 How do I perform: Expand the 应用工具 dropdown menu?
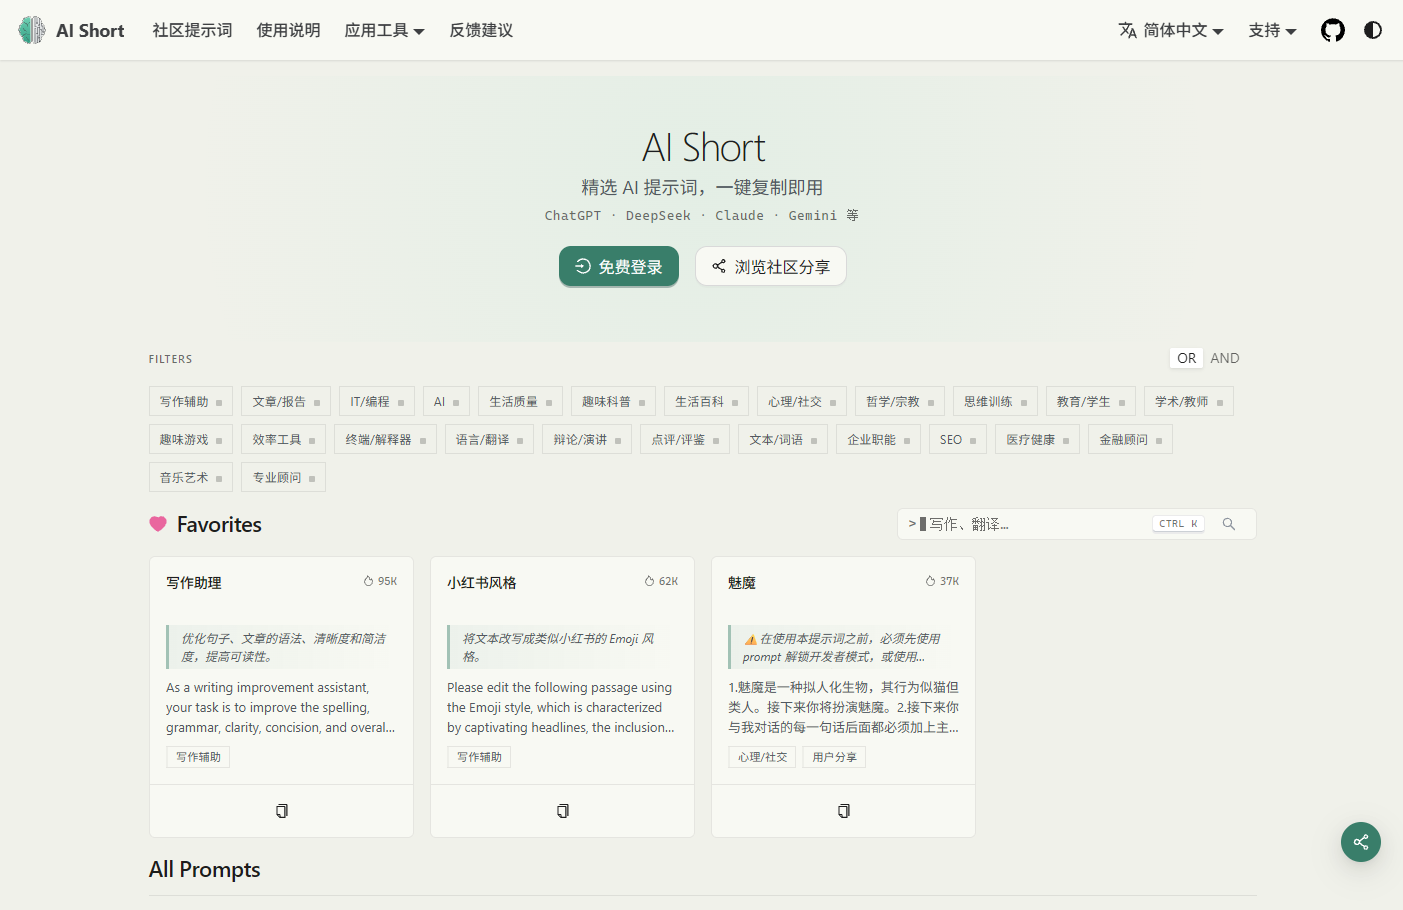coord(385,30)
